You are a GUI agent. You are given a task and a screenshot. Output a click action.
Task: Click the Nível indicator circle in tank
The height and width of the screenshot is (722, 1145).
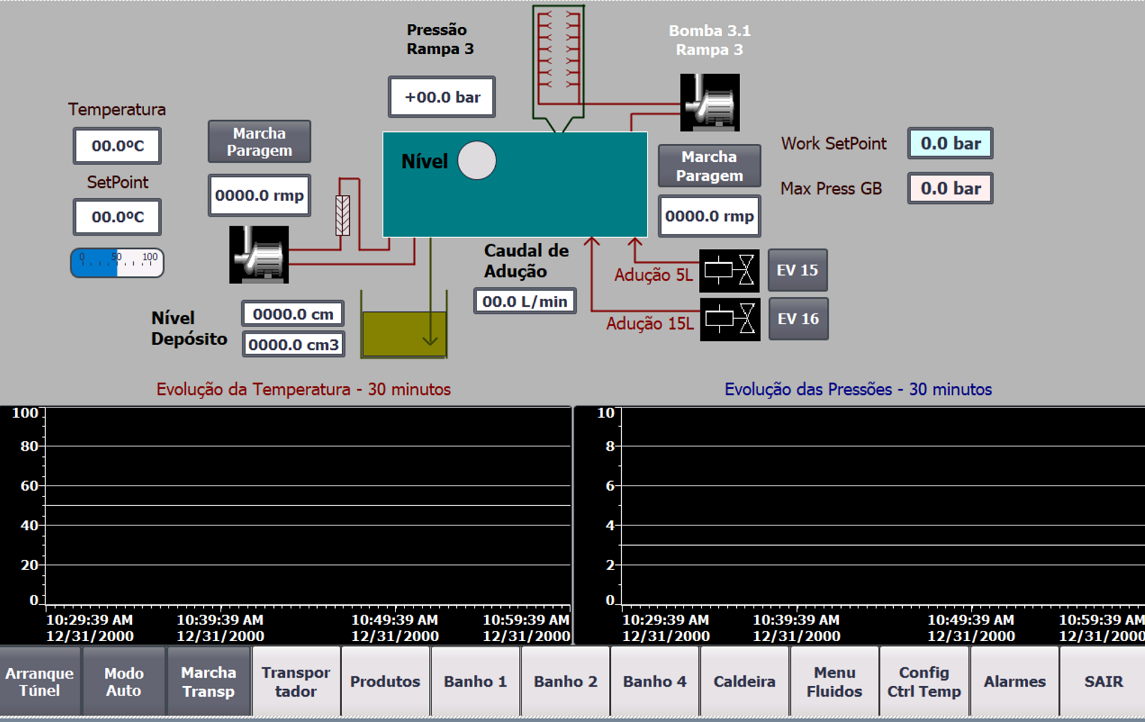tap(477, 161)
